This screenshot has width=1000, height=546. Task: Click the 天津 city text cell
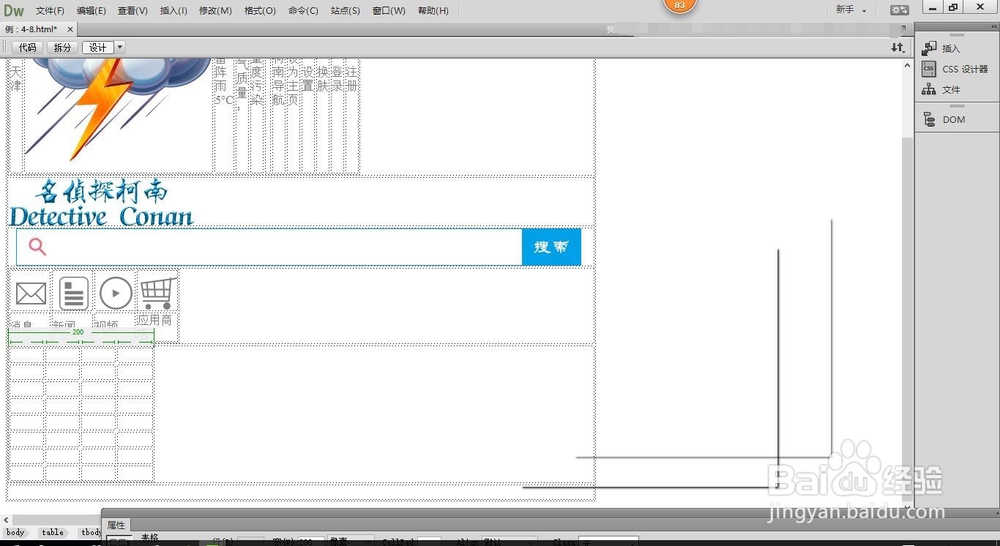pos(16,78)
